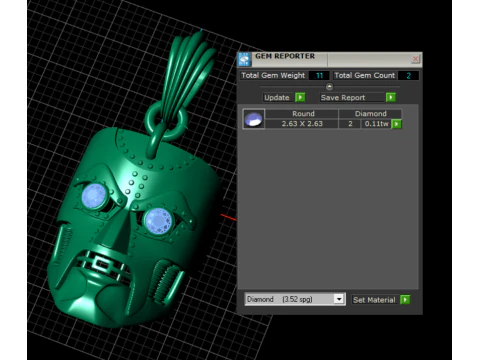Viewport: 480px width, 360px height.
Task: Click the Round shape cell
Action: pos(302,114)
